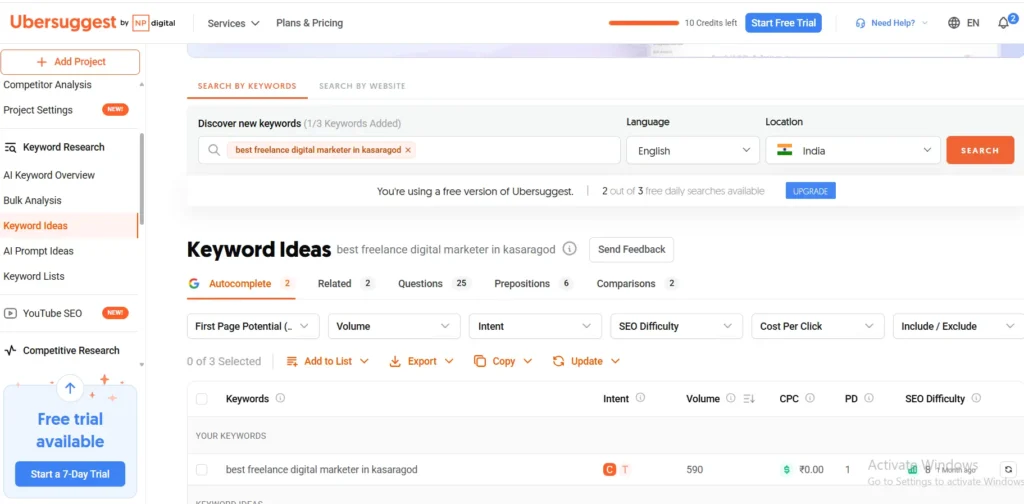Click the info icon beside Keyword Ideas title

570,249
